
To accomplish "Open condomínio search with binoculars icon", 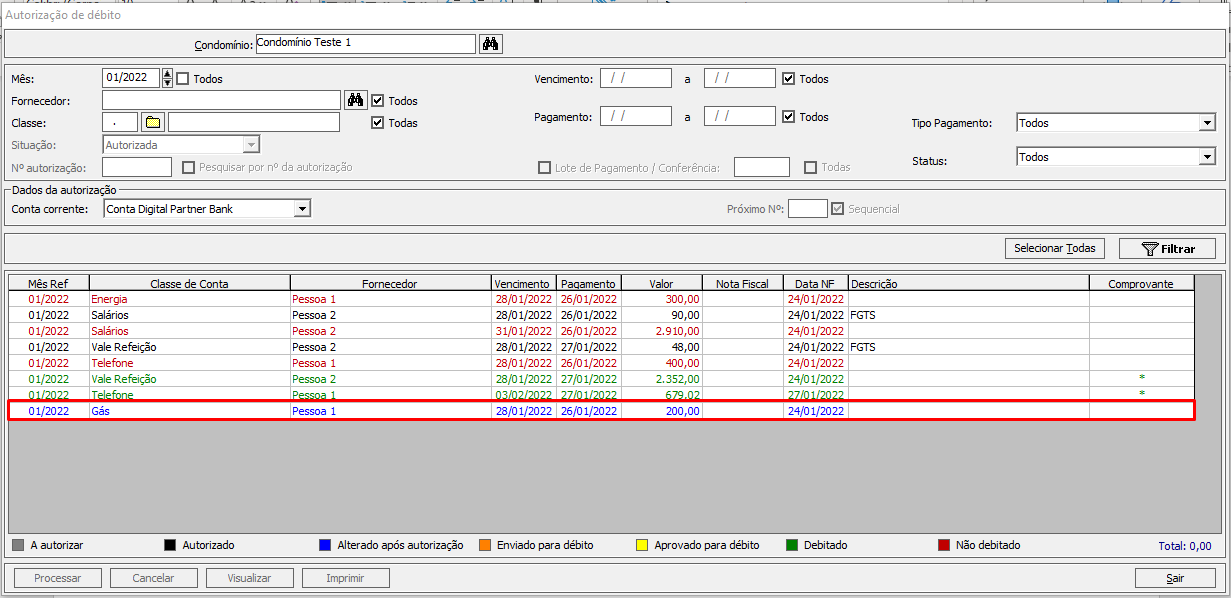I will pyautogui.click(x=491, y=43).
